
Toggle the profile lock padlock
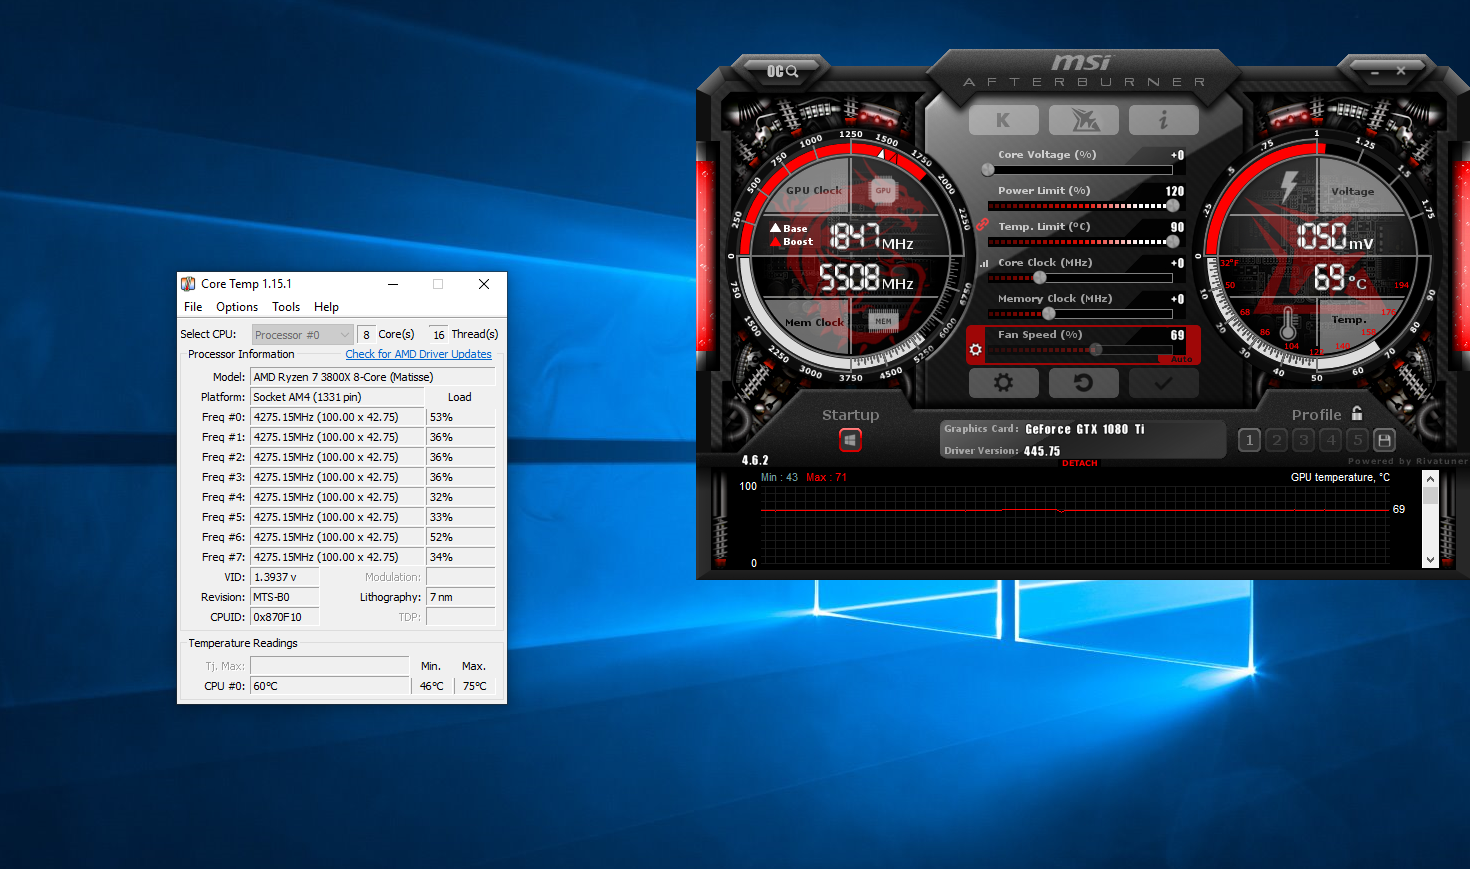tap(1357, 413)
